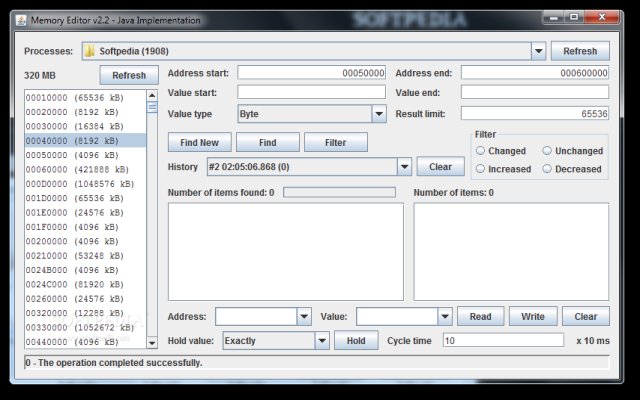Select the Decreased filter radio button
Viewport: 640px width, 400px height.
pyautogui.click(x=547, y=169)
